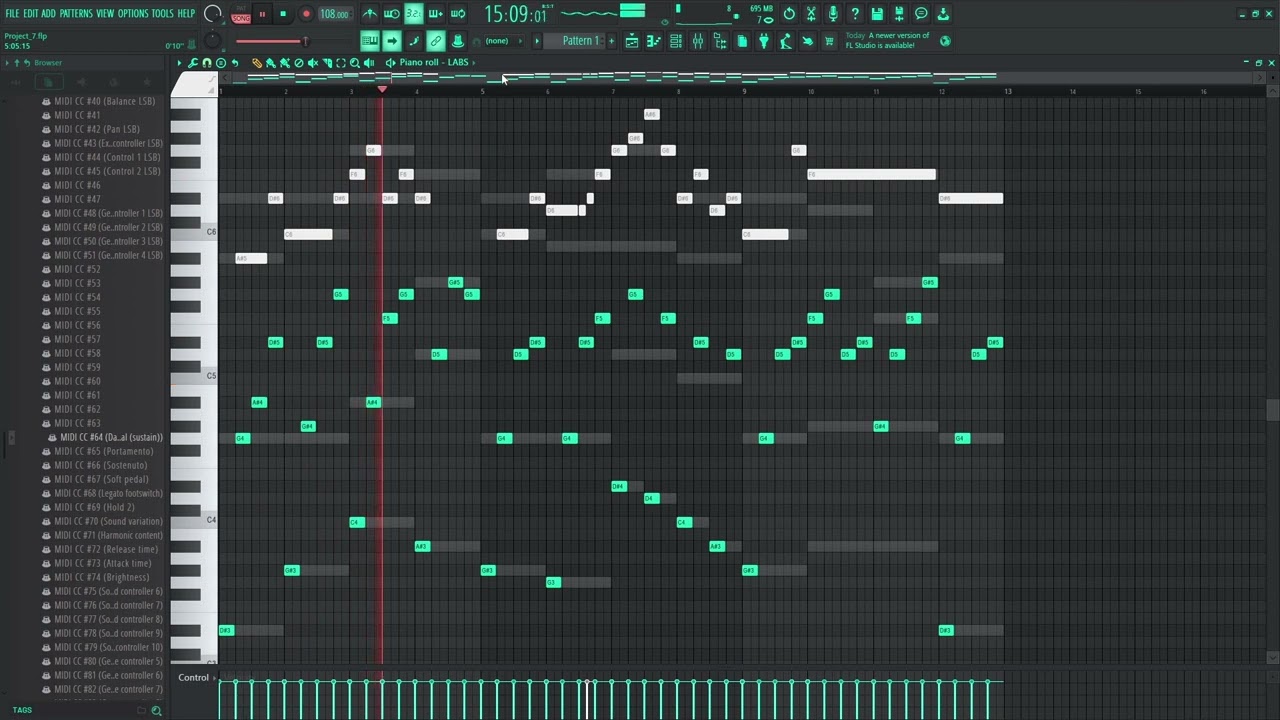Toggle the piano roll snap magnet
The width and height of the screenshot is (1280, 720).
click(207, 63)
